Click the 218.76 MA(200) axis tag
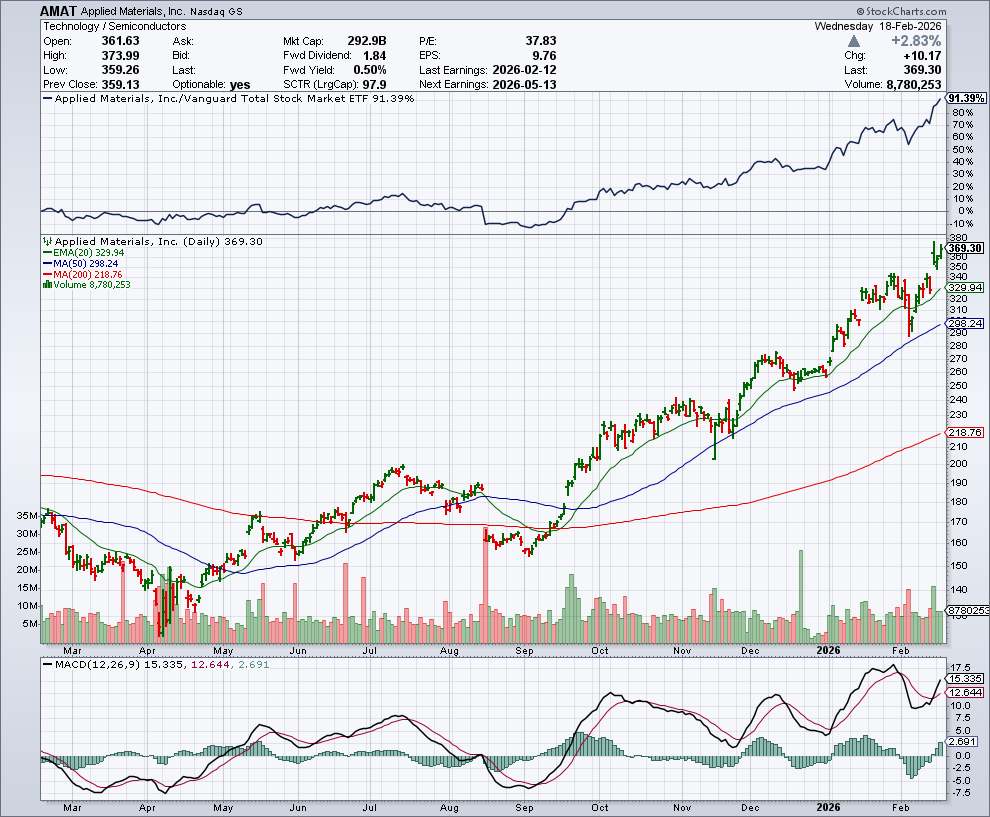 coord(965,432)
